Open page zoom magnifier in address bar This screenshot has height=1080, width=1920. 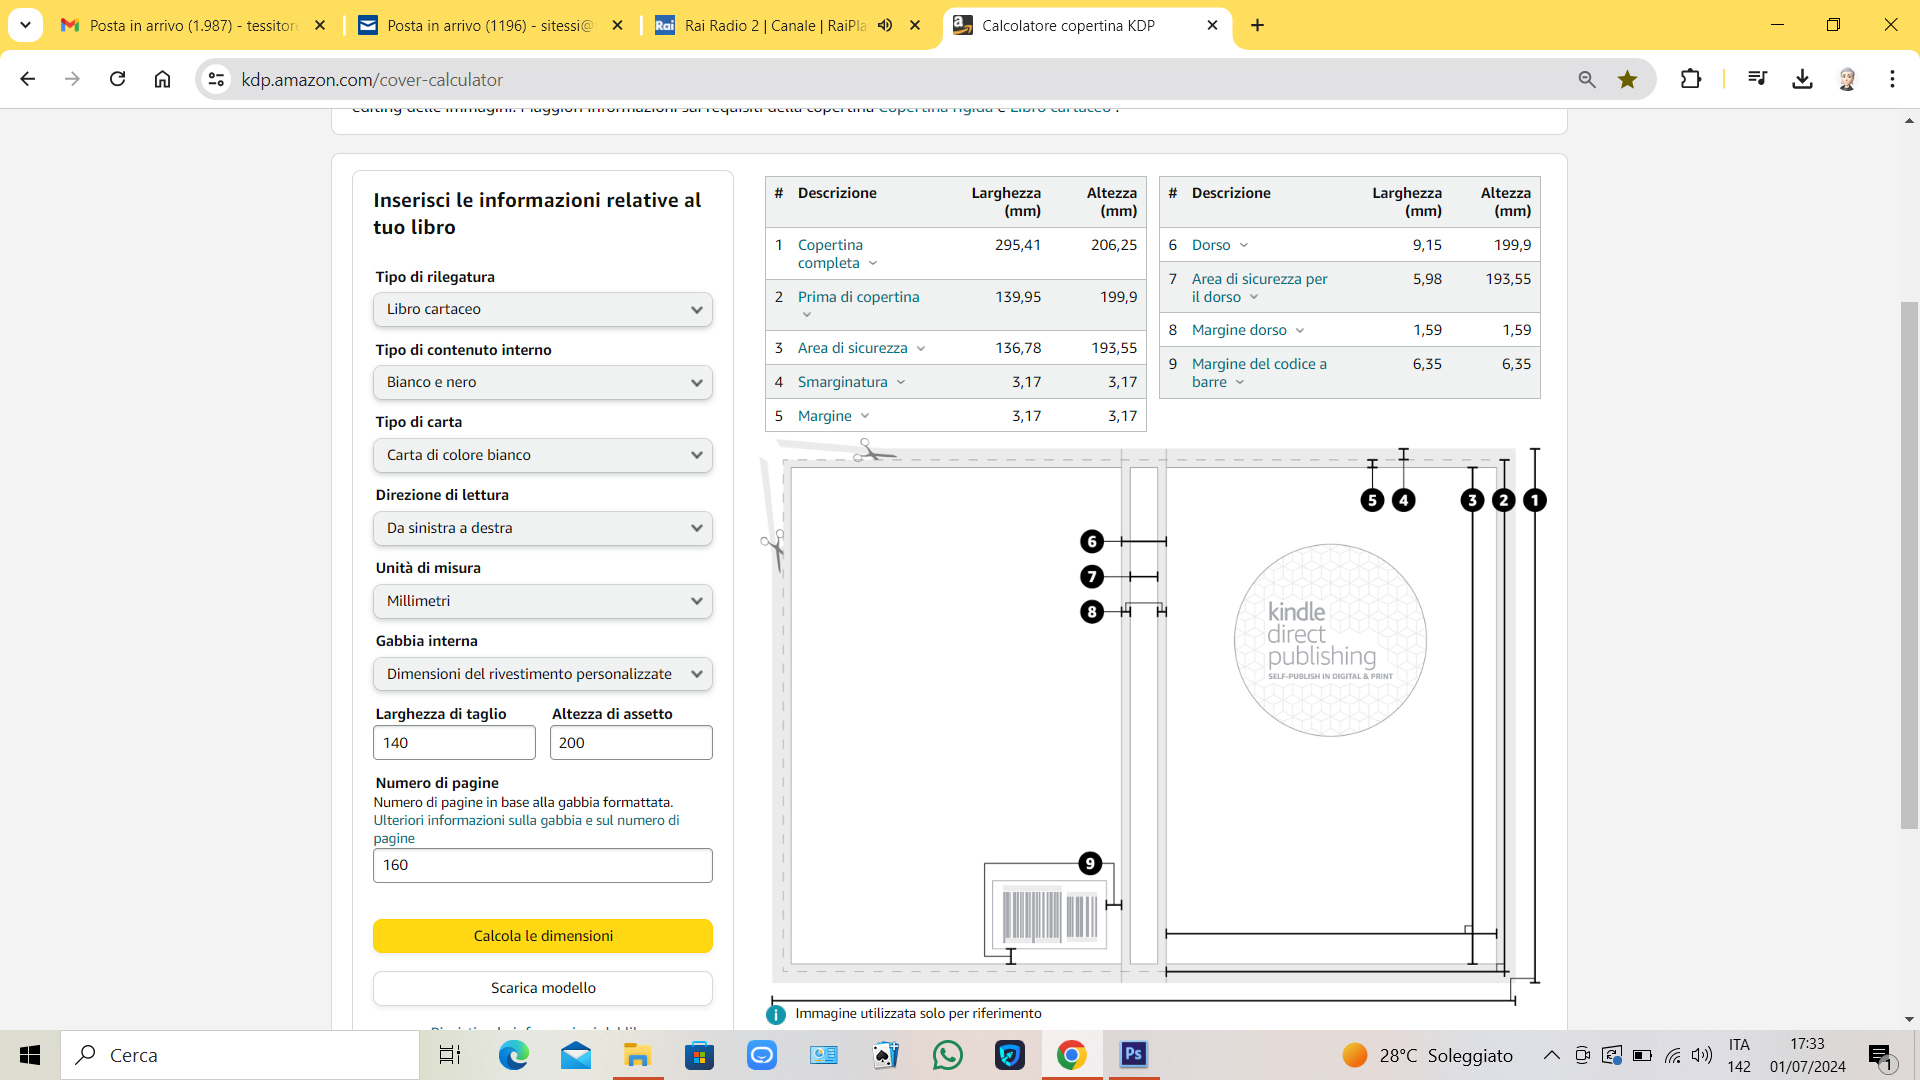[1587, 79]
